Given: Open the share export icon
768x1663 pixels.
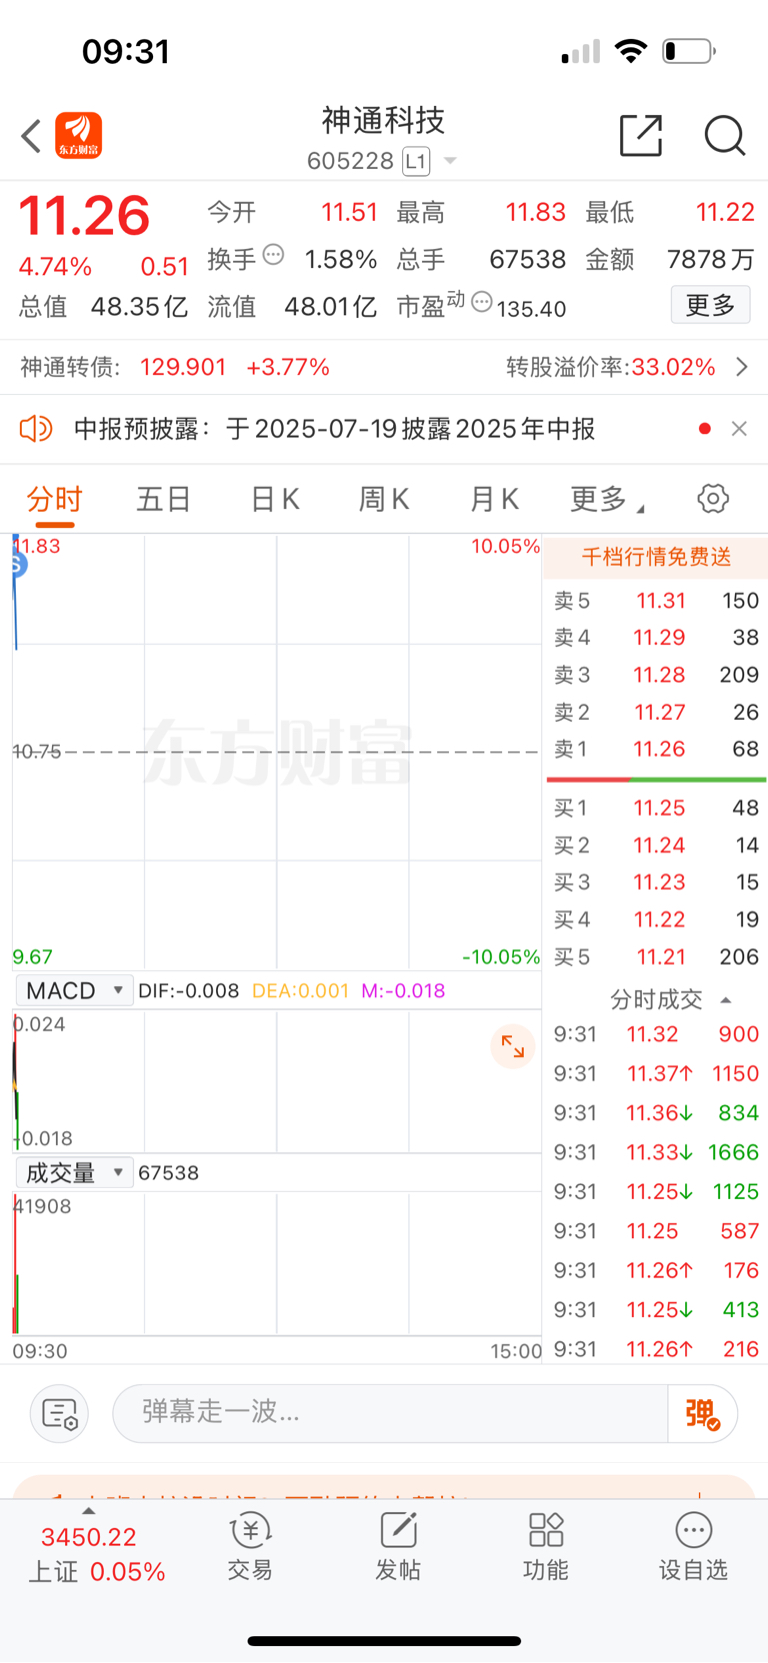Looking at the screenshot, I should tap(641, 135).
